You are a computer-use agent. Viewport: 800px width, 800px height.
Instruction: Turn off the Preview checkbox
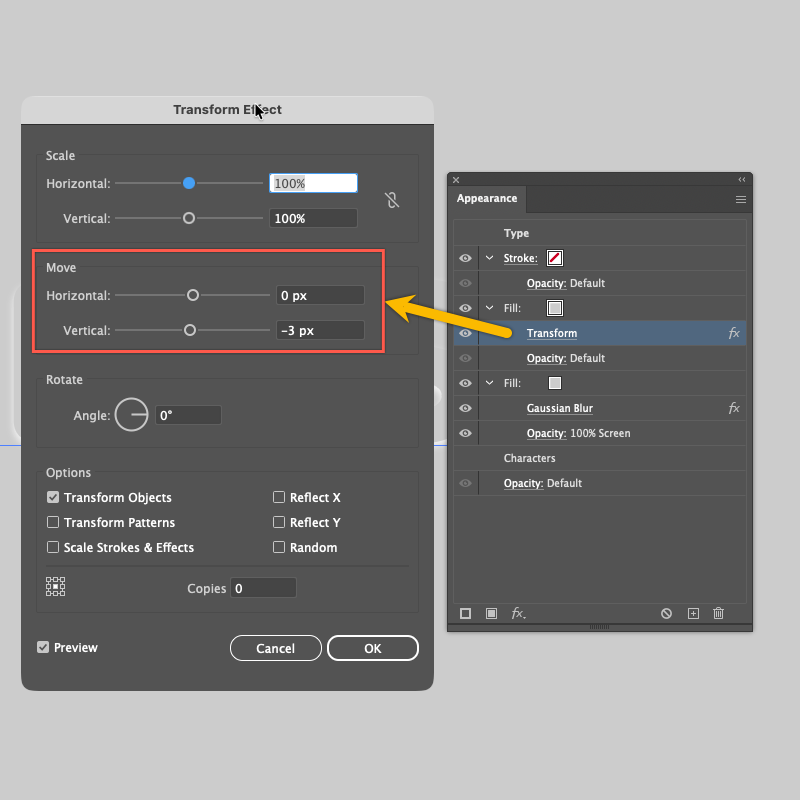[x=43, y=648]
